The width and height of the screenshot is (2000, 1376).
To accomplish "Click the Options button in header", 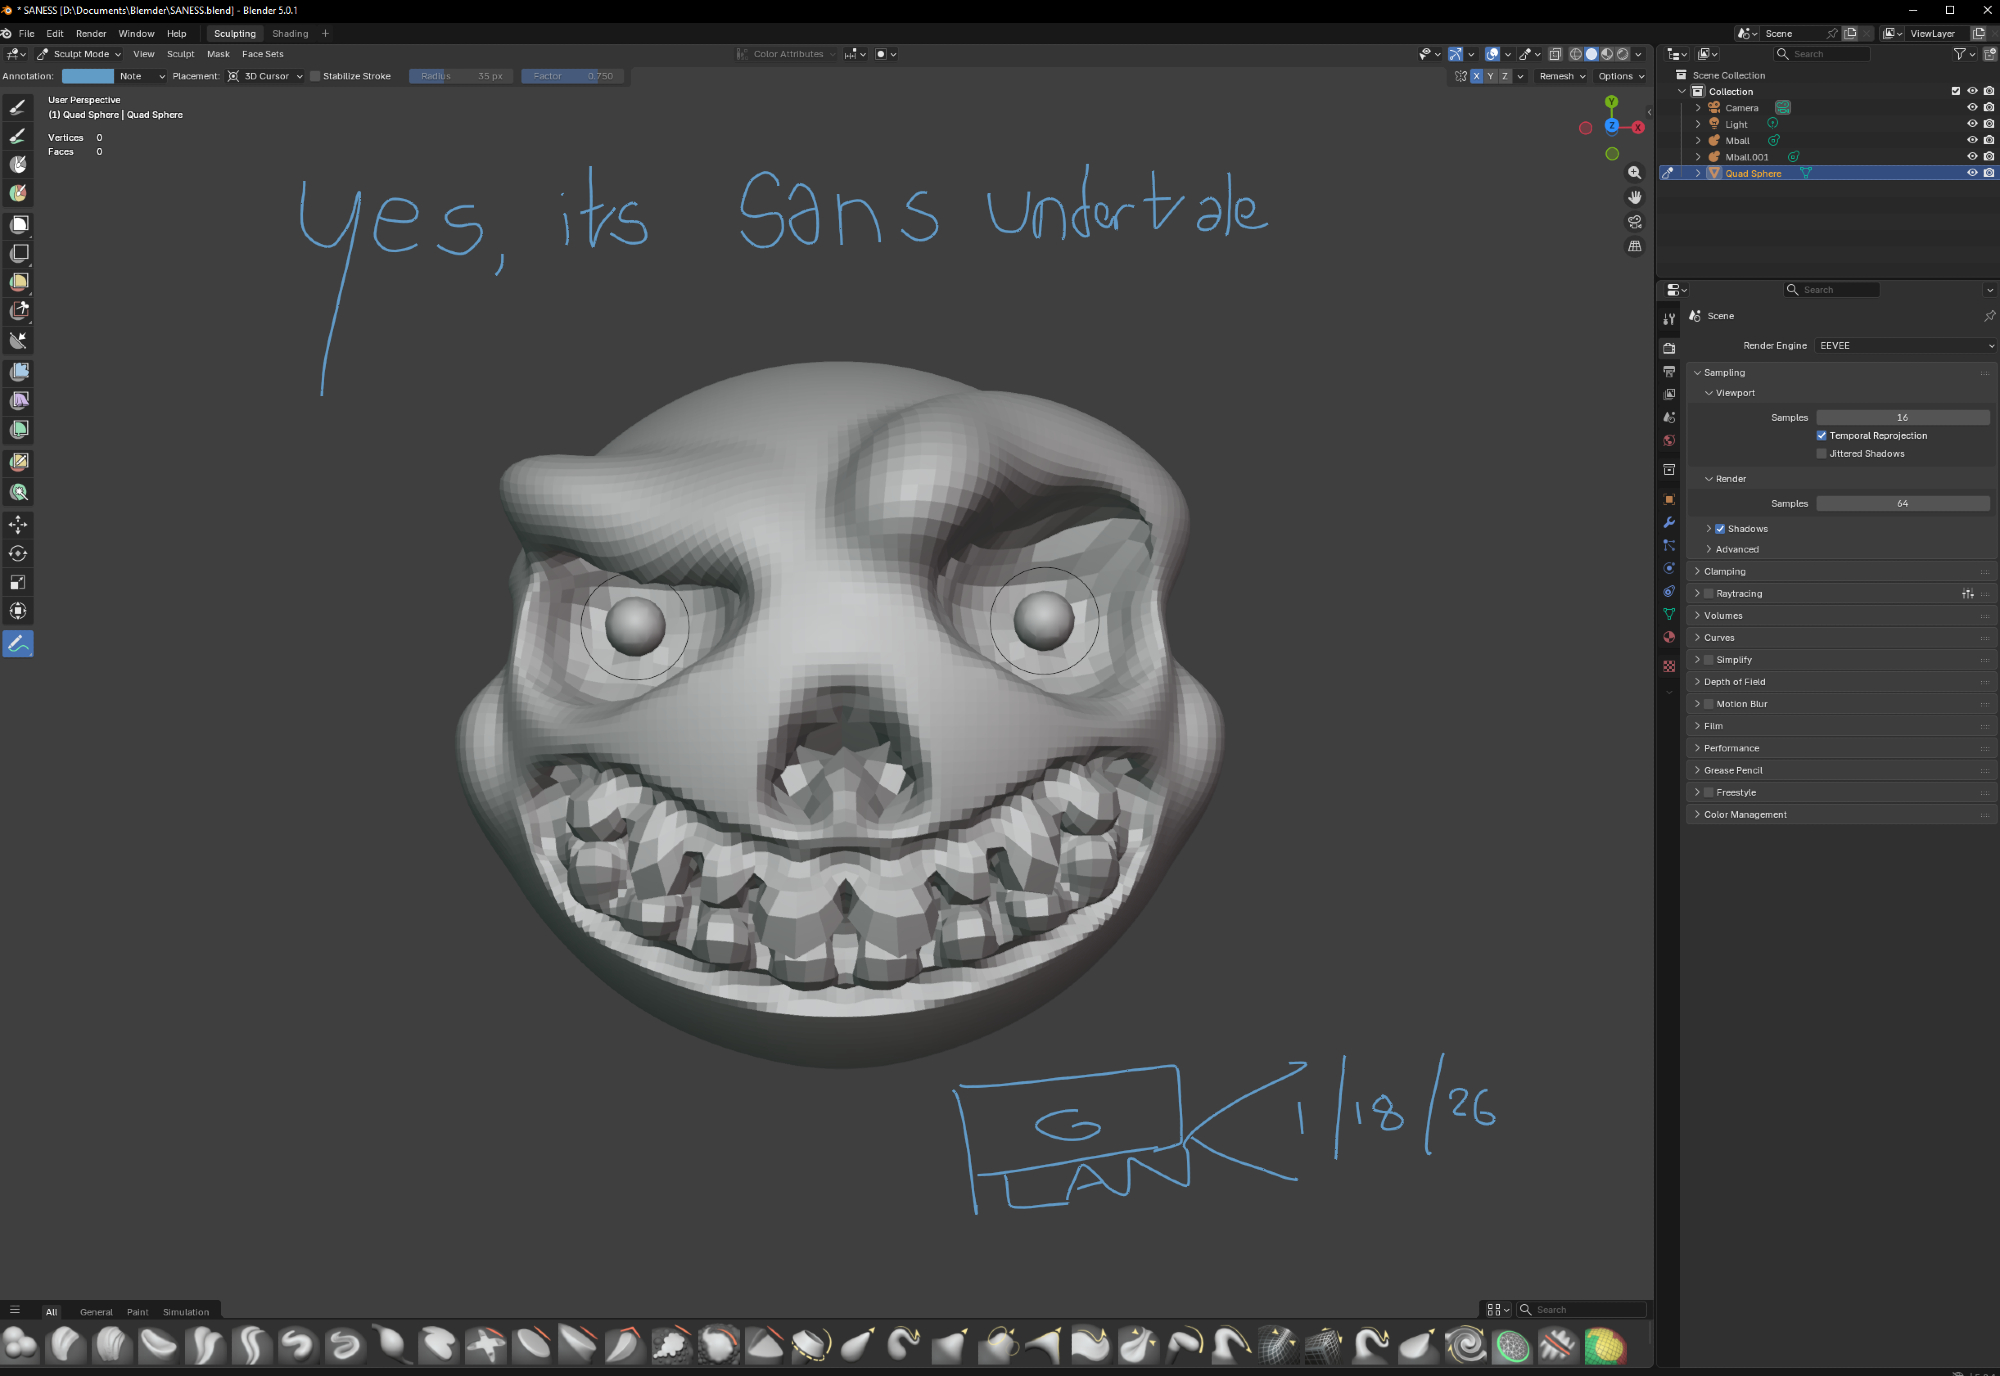I will [x=1620, y=76].
